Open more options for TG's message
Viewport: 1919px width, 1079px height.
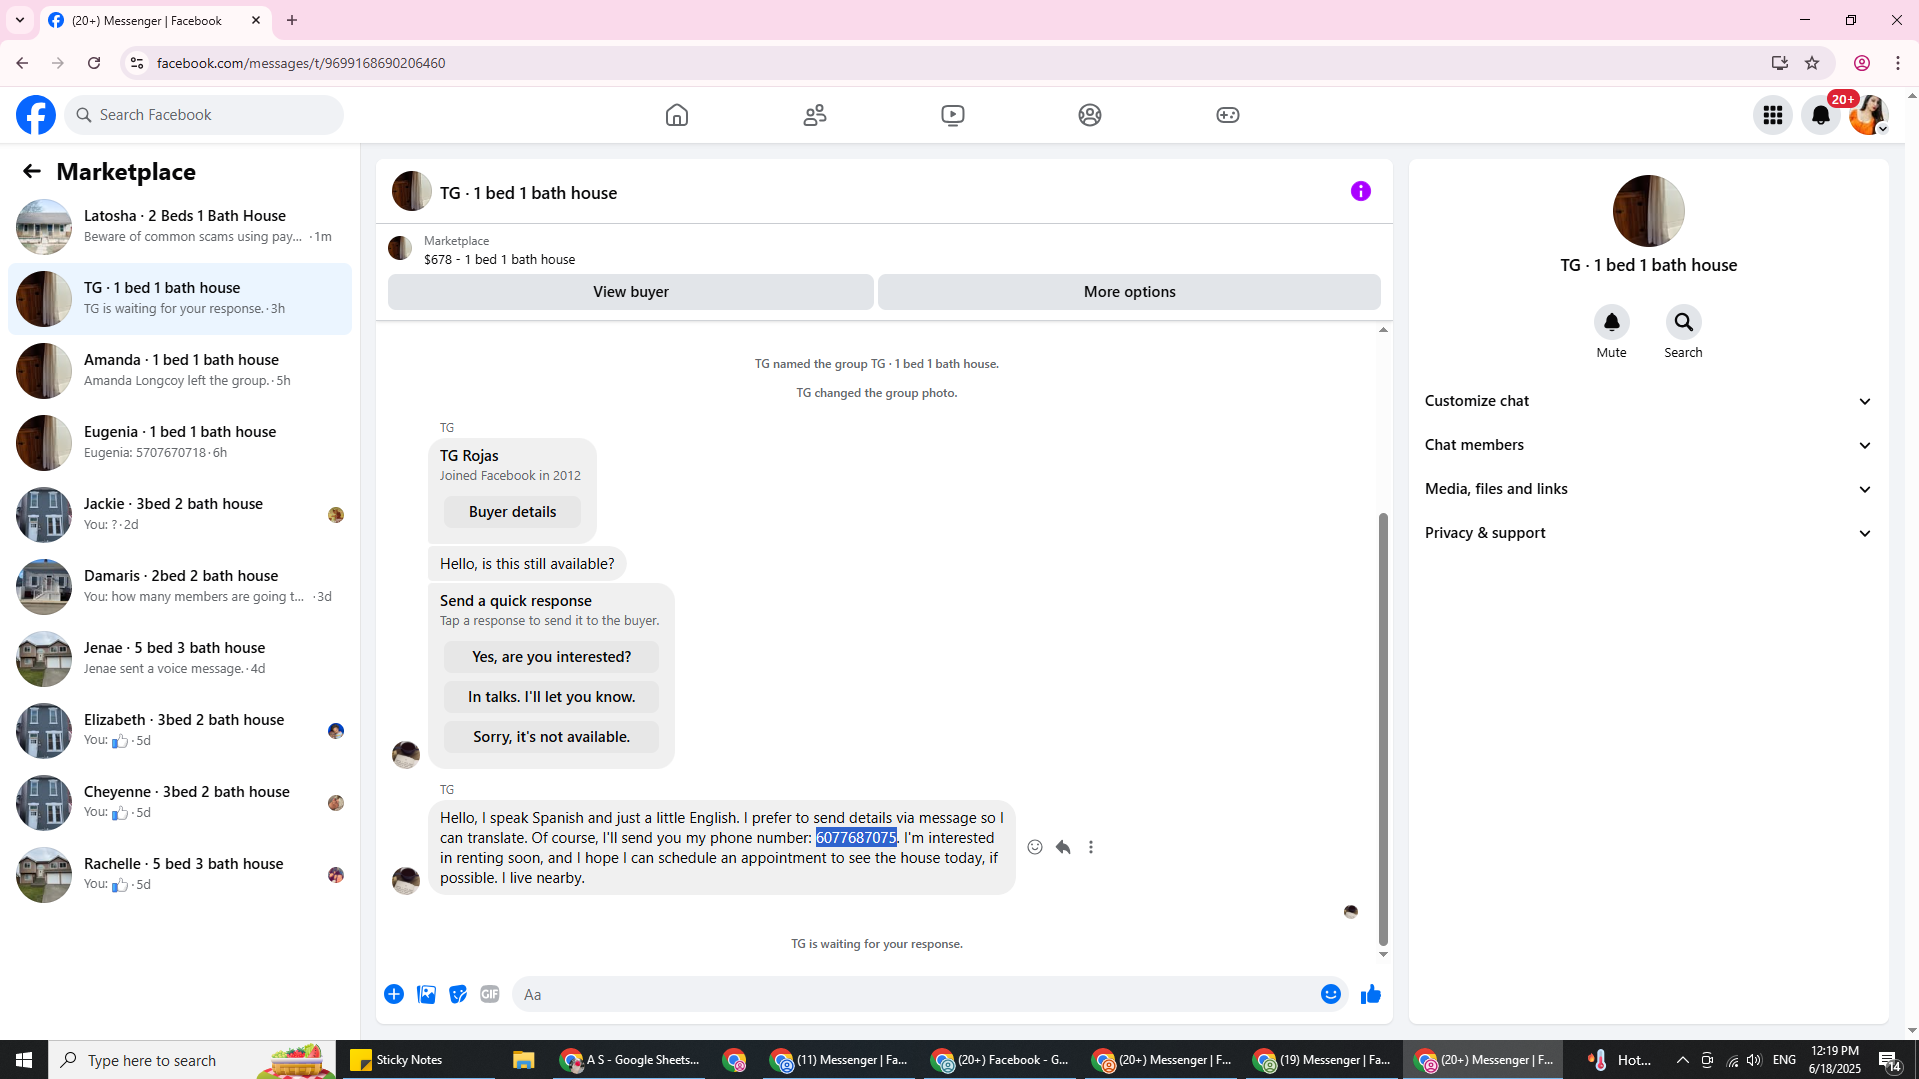pyautogui.click(x=1091, y=847)
